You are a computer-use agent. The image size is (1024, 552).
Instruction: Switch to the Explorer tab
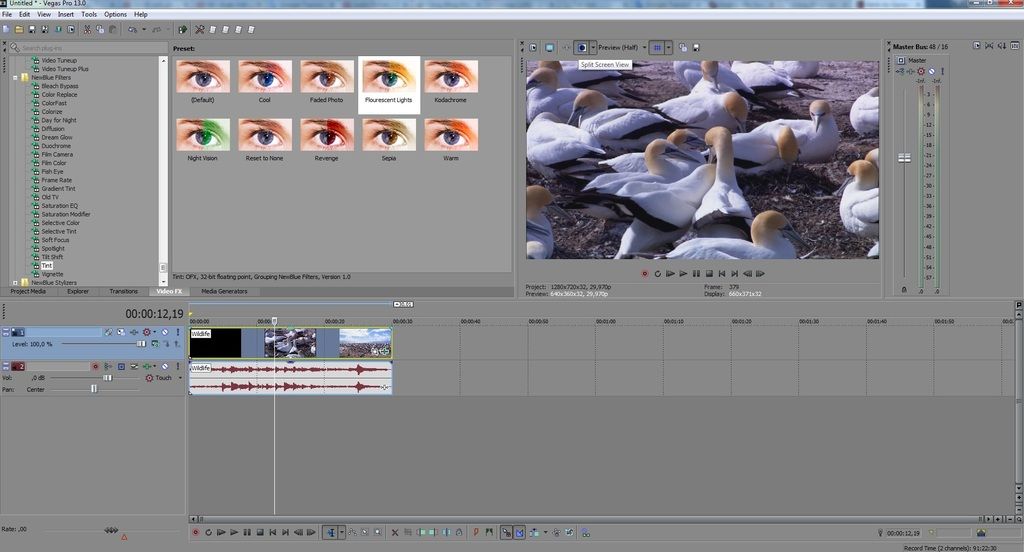point(78,291)
